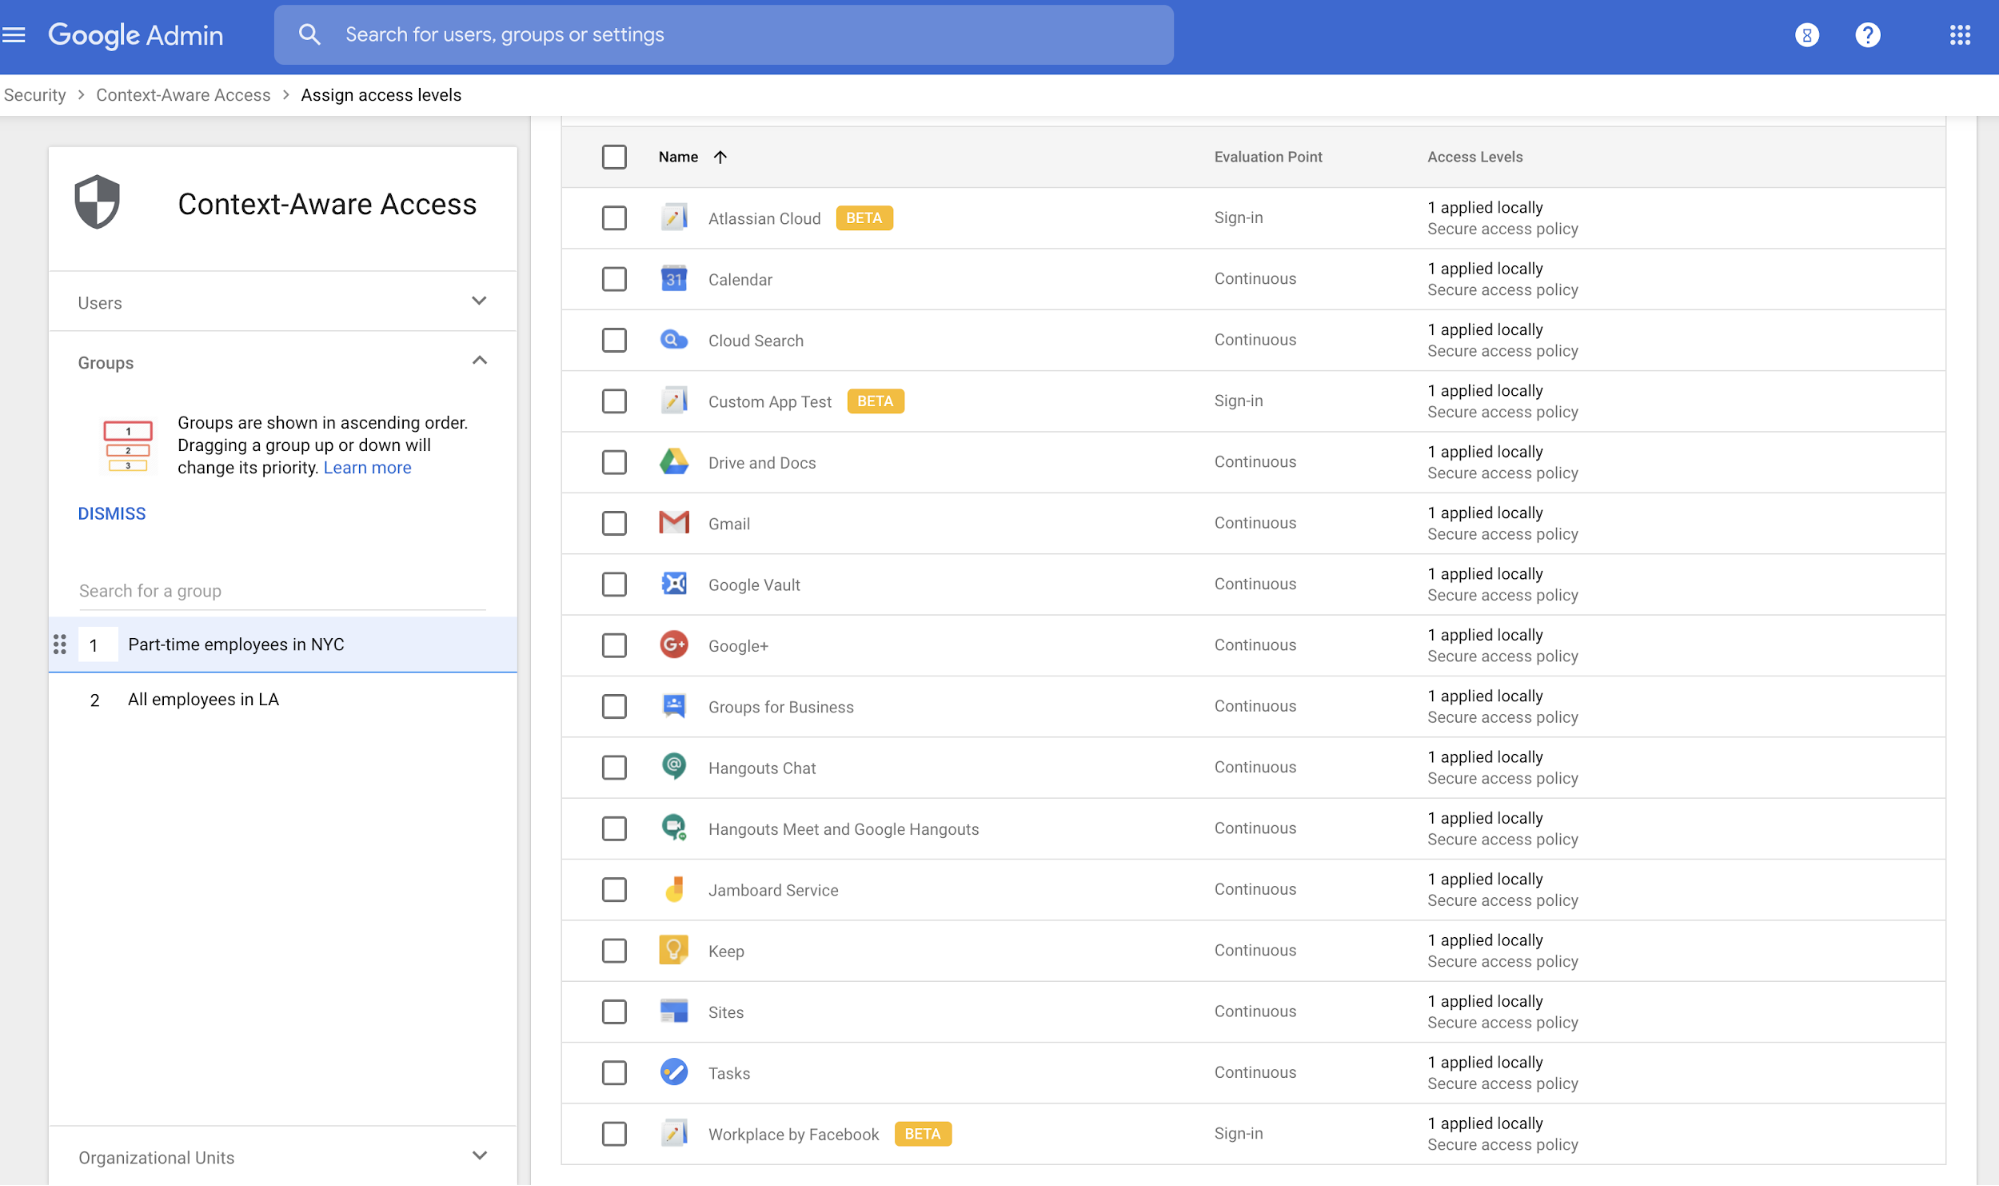Click the Tasks app icon
Image resolution: width=1999 pixels, height=1186 pixels.
674,1071
